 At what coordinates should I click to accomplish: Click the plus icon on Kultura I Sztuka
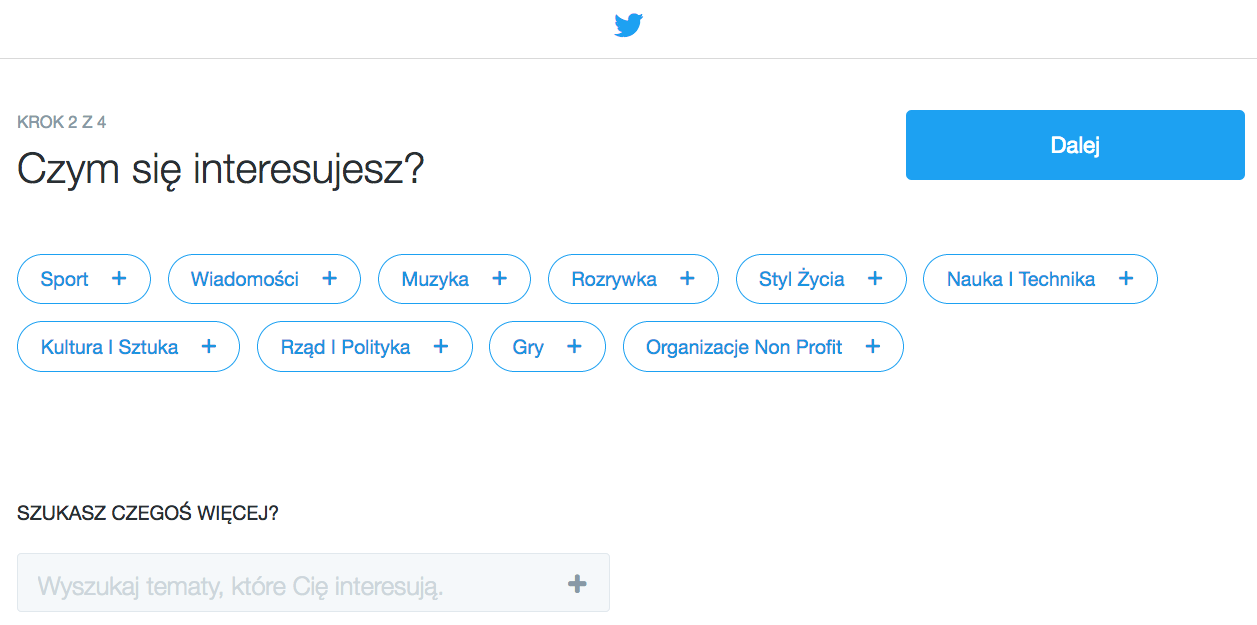(209, 347)
